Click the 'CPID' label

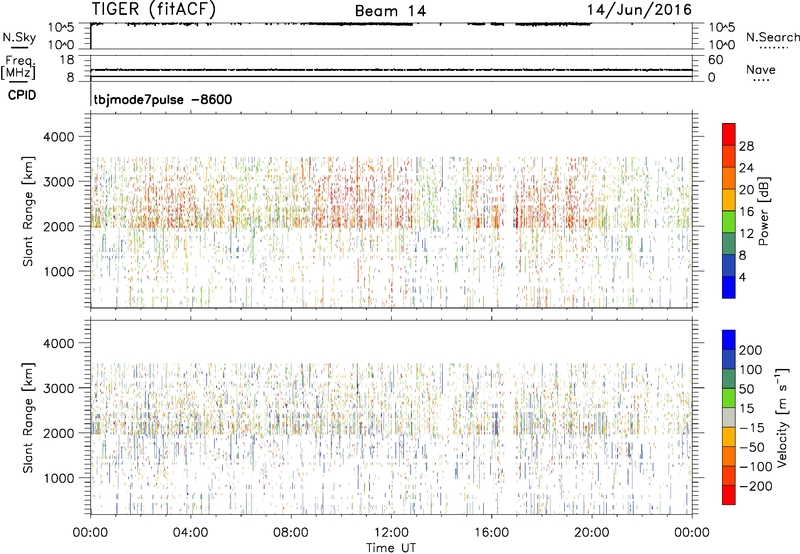tap(22, 95)
